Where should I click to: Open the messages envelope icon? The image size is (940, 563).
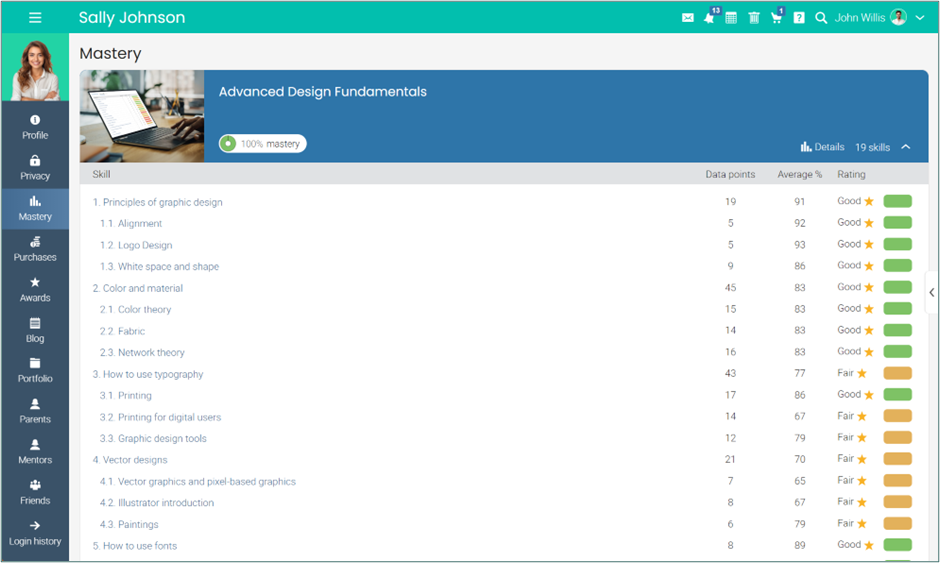coord(688,18)
